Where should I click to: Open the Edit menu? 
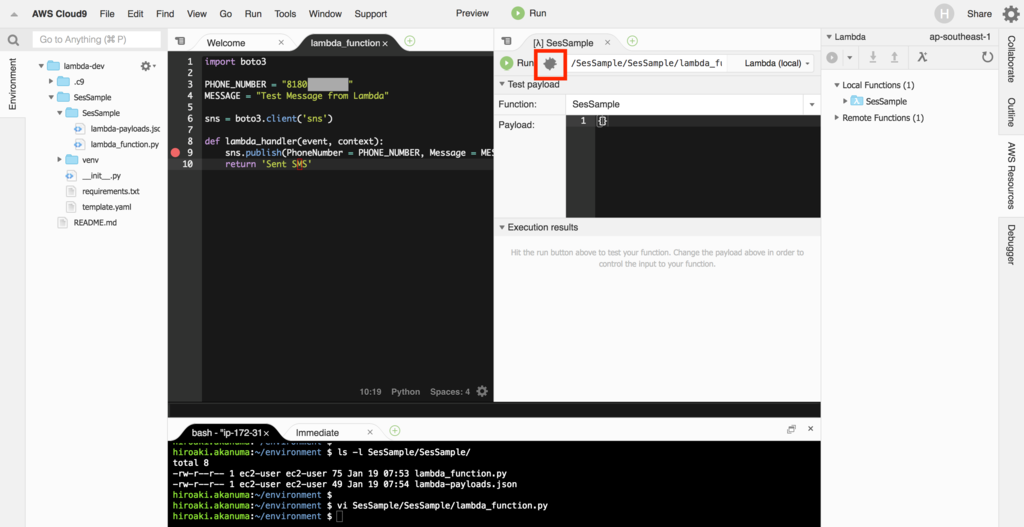click(x=135, y=14)
